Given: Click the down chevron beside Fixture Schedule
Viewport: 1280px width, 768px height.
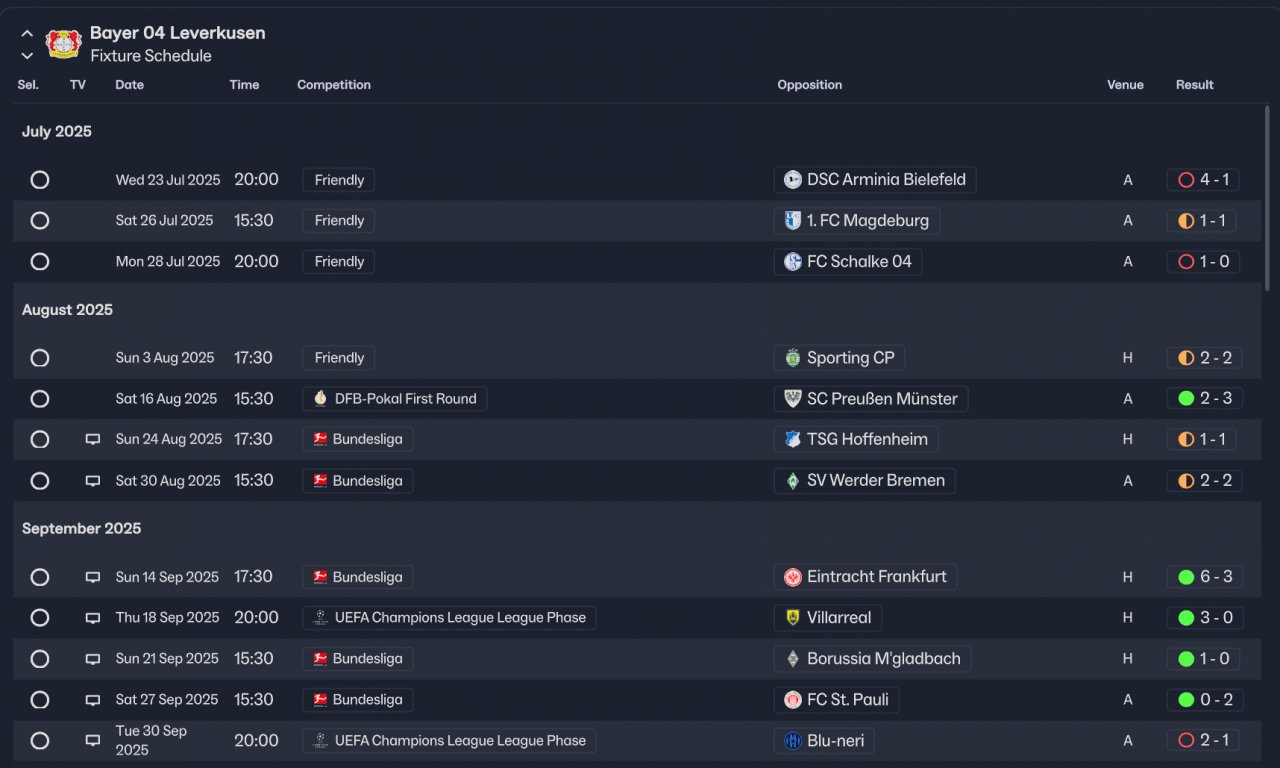Looking at the screenshot, I should (27, 56).
